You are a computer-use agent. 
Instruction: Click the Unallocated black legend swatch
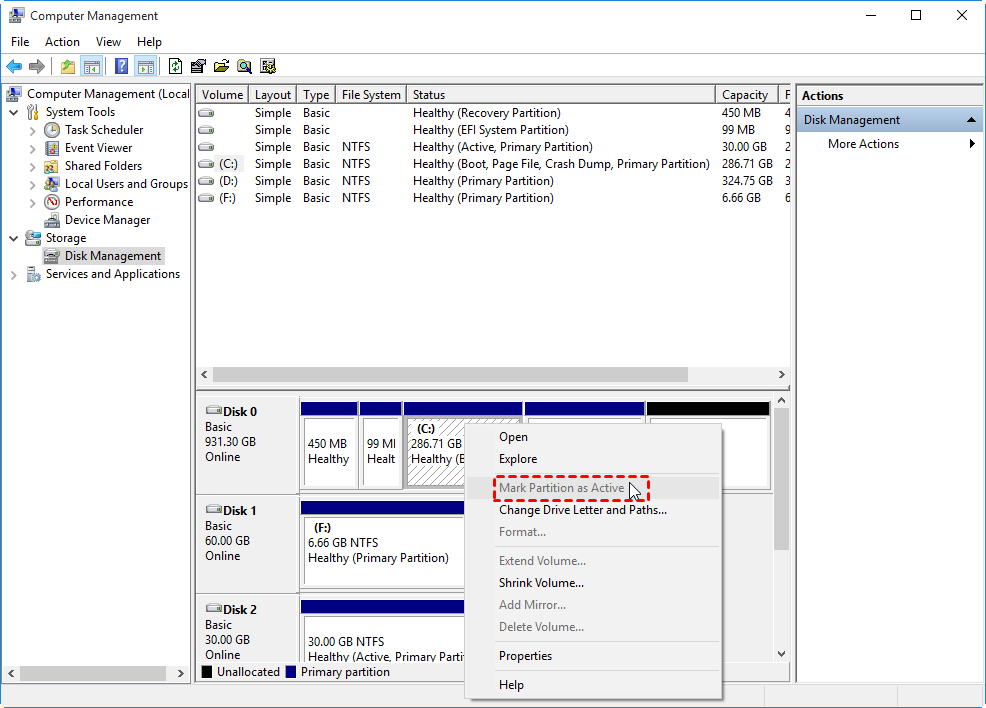point(207,672)
